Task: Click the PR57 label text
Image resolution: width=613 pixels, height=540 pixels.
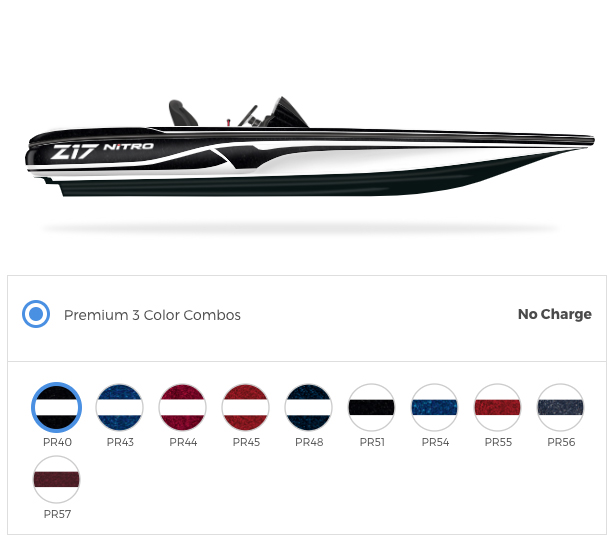Action: tap(57, 514)
